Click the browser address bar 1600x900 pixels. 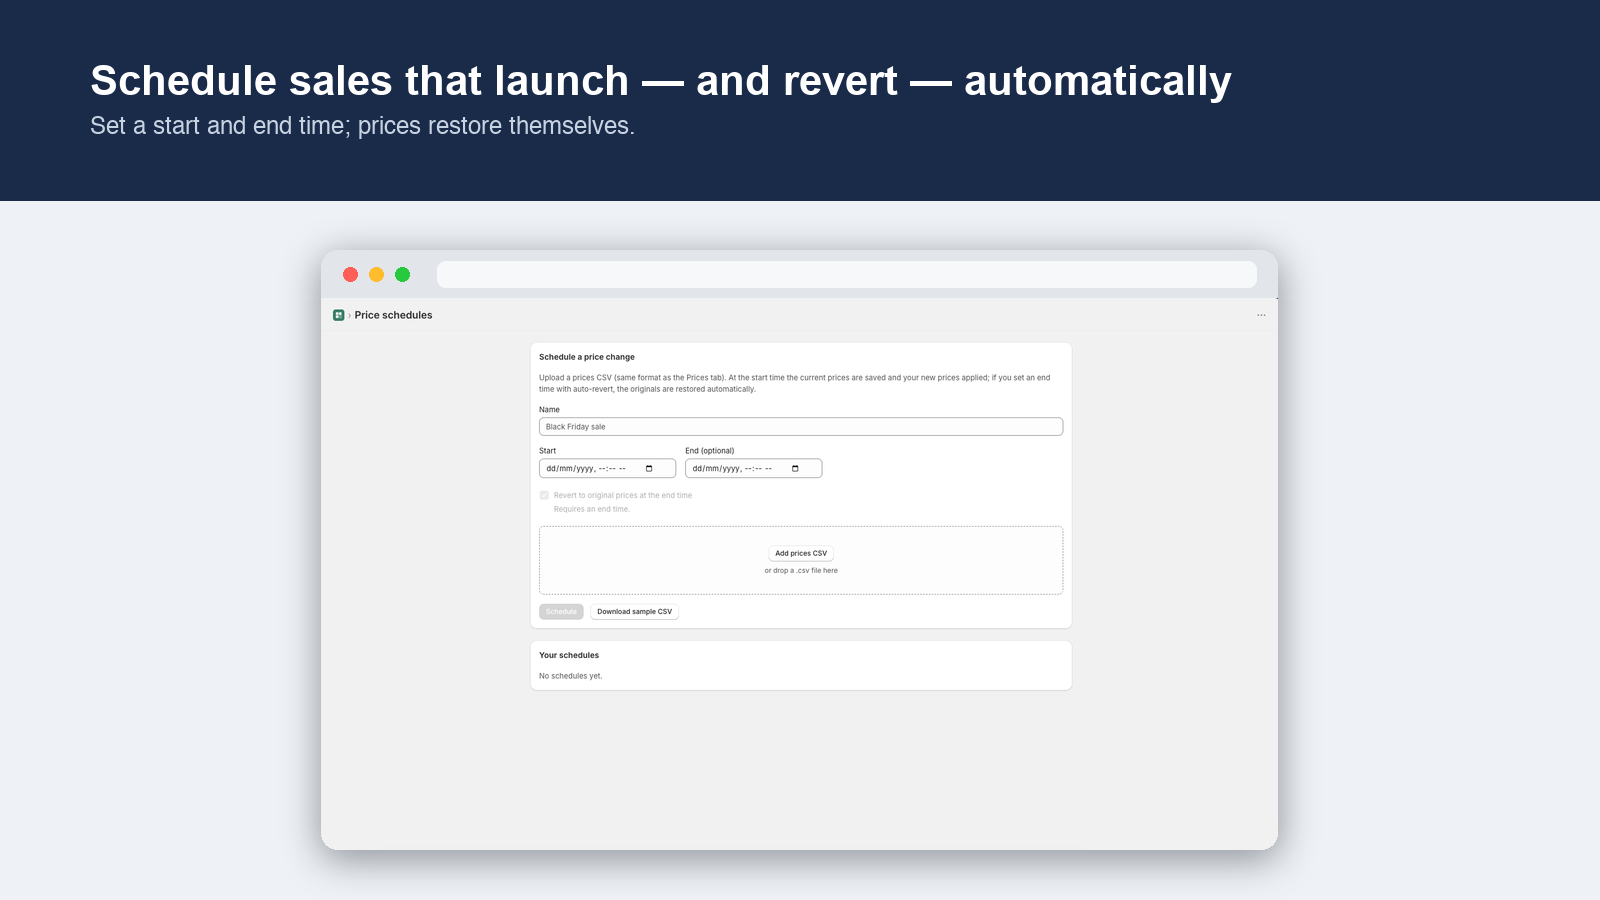pyautogui.click(x=847, y=275)
